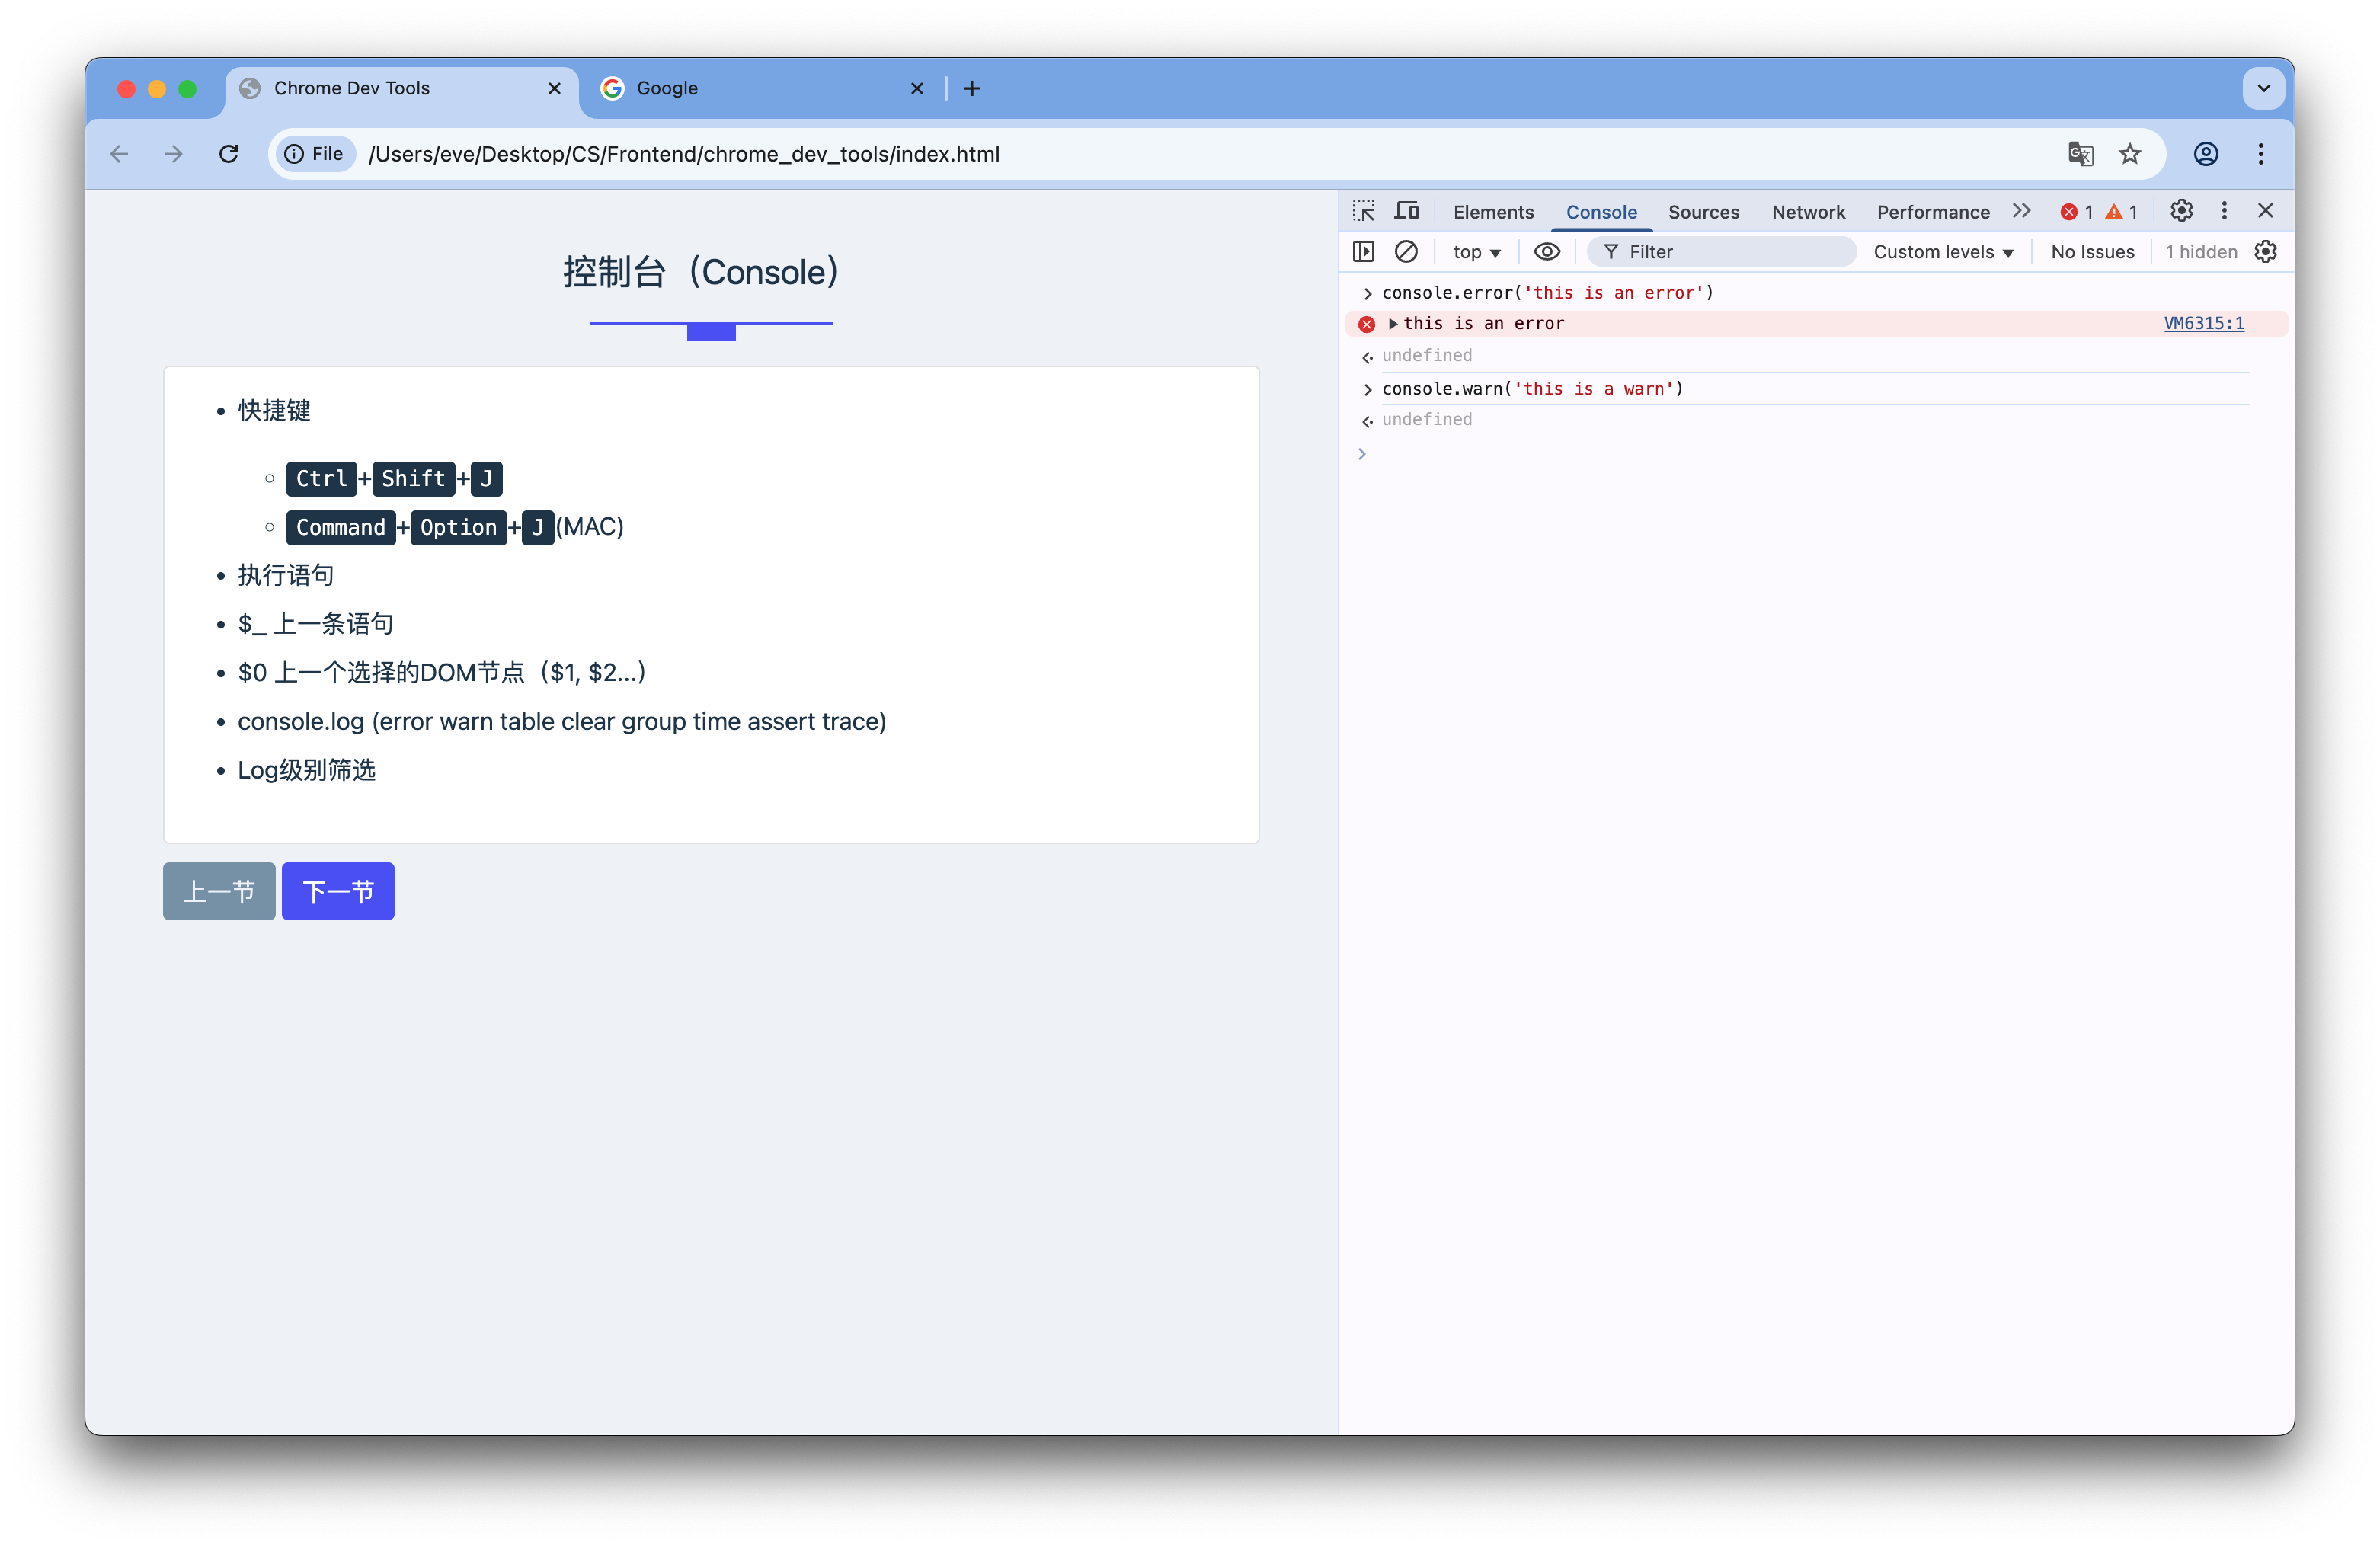2380x1548 pixels.
Task: Open the Custom levels dropdown
Action: pos(1943,251)
